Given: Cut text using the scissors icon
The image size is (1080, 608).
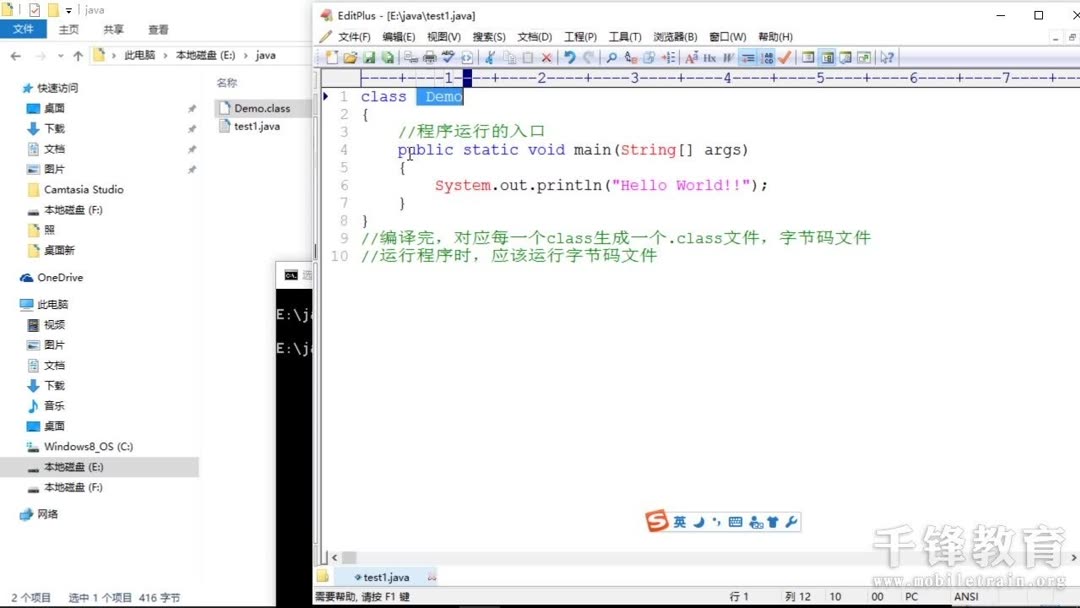Looking at the screenshot, I should (x=490, y=57).
